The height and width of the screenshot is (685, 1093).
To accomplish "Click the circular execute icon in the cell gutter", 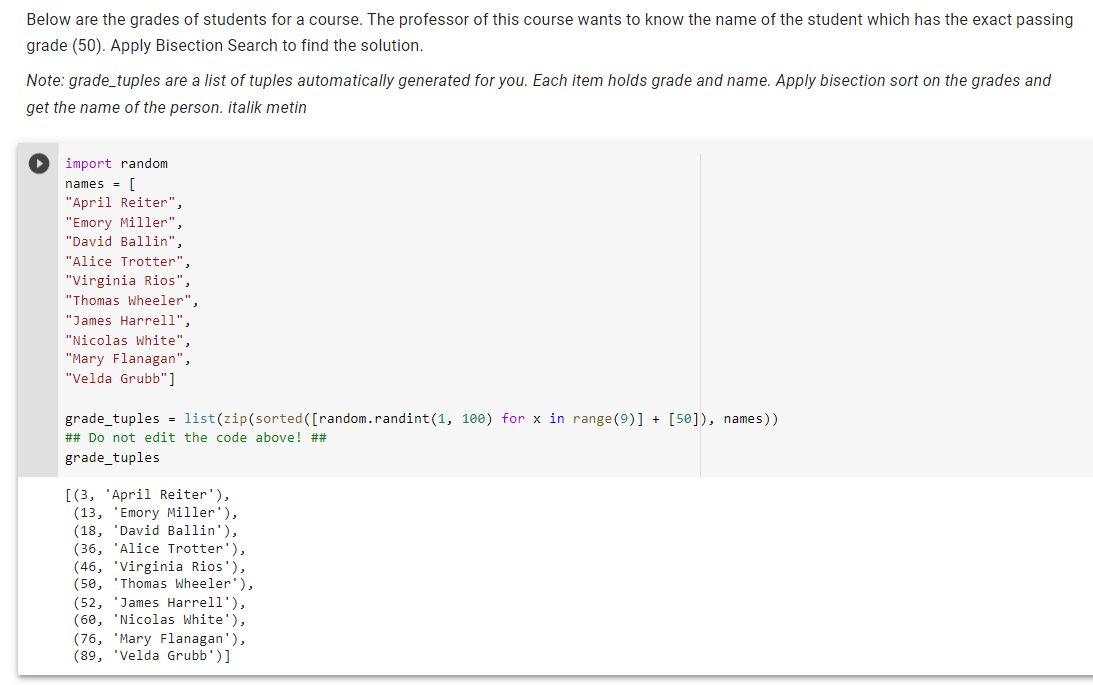I will click(x=37, y=163).
